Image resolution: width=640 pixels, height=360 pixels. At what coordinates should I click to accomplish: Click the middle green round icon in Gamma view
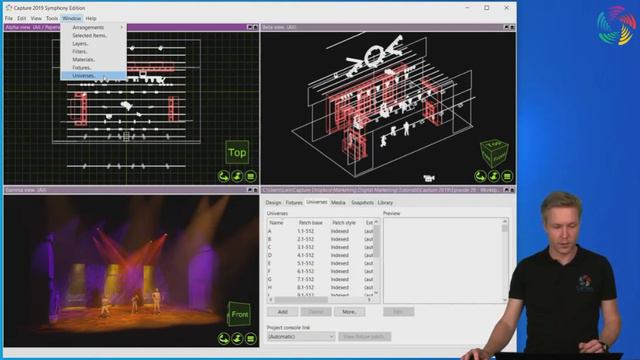[x=237, y=338]
